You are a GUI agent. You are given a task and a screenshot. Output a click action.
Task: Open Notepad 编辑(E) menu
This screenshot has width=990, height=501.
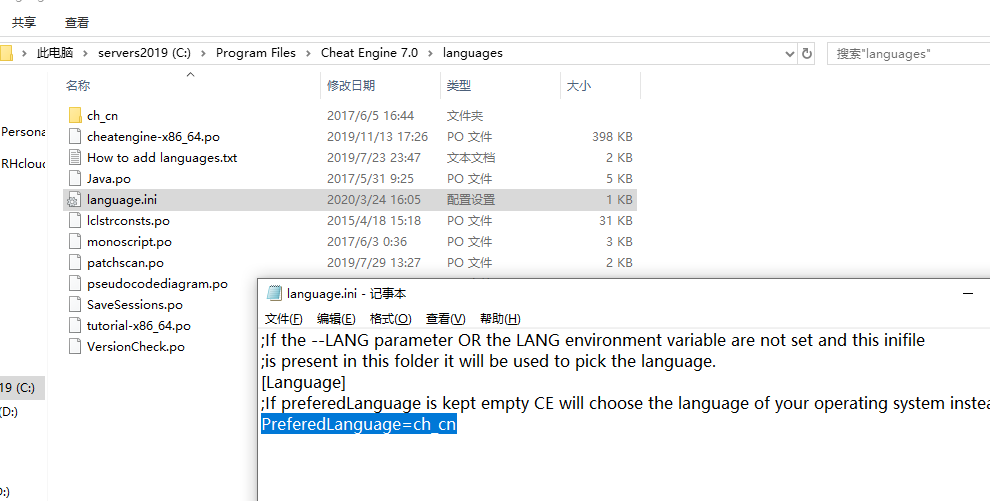[336, 319]
